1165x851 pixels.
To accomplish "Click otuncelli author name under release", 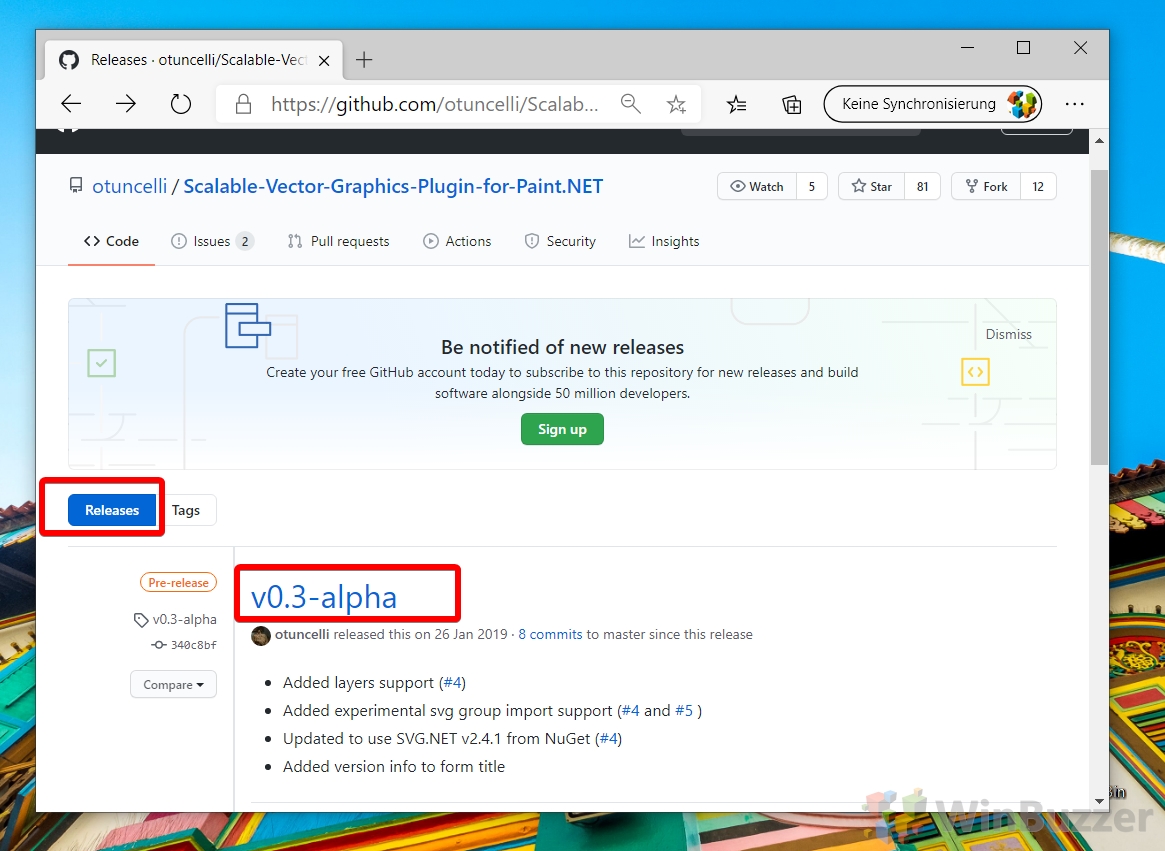I will pos(302,635).
